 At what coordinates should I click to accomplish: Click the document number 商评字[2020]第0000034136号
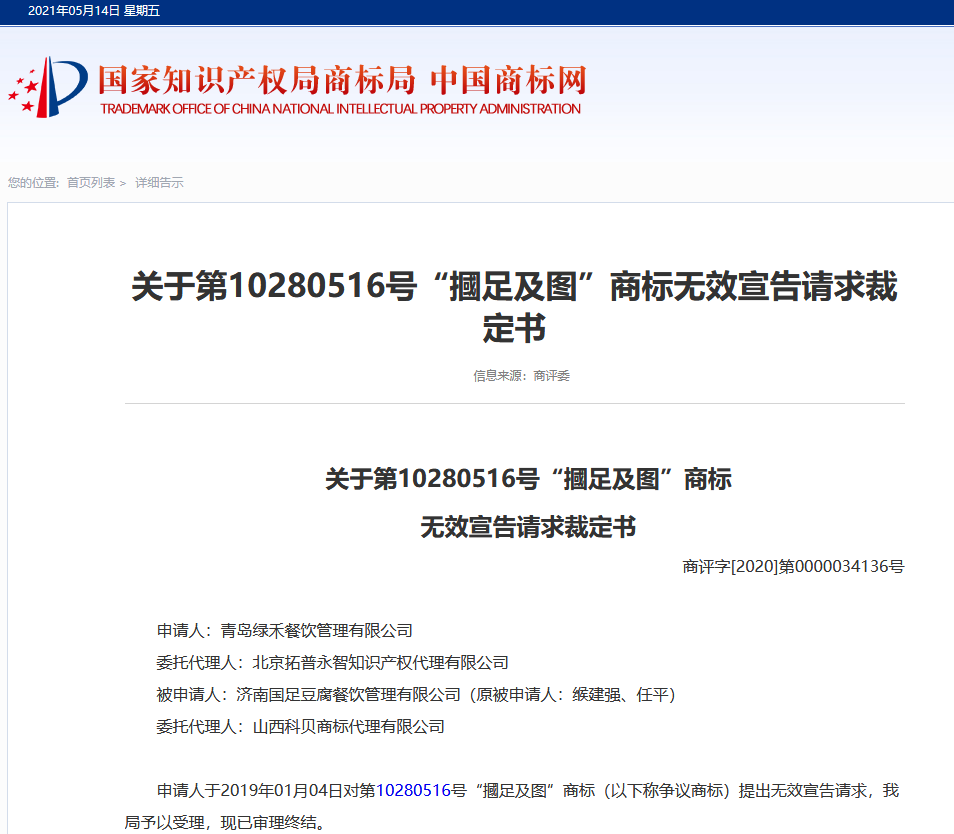coord(793,567)
